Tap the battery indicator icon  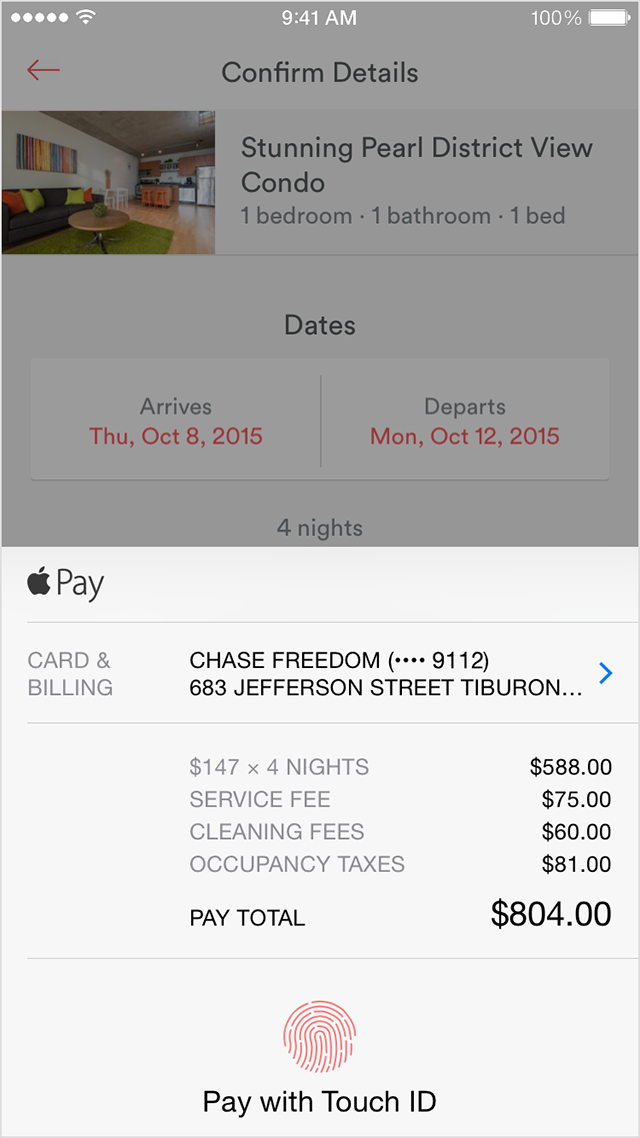click(x=609, y=18)
